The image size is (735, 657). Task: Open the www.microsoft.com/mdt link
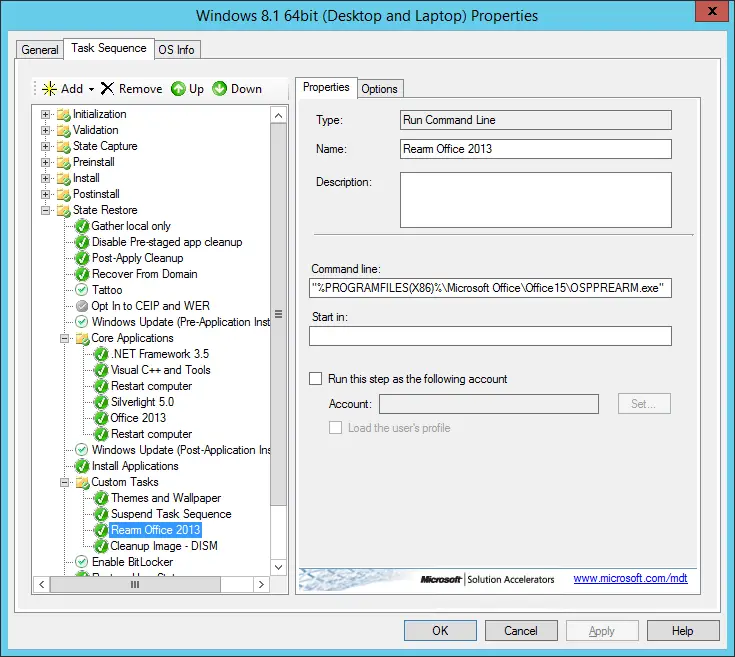pyautogui.click(x=630, y=578)
